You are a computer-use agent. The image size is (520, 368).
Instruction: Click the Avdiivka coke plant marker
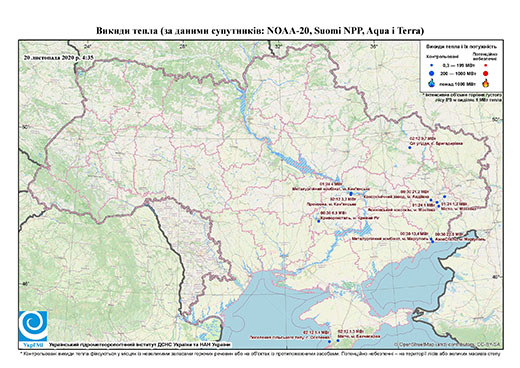pos(431,200)
